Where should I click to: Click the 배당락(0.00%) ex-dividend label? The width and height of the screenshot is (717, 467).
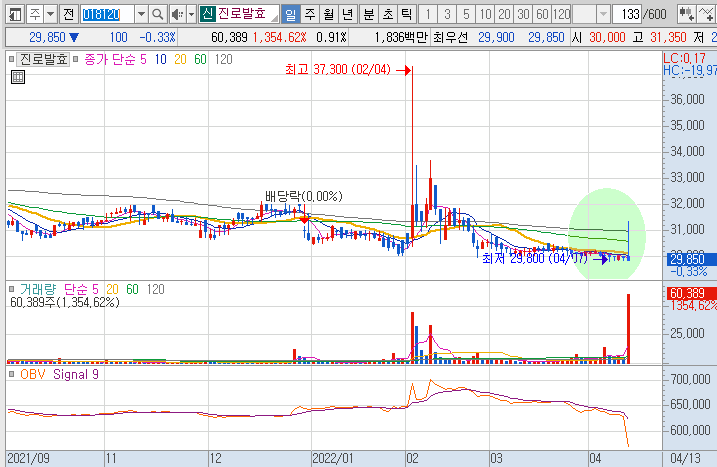tap(304, 196)
